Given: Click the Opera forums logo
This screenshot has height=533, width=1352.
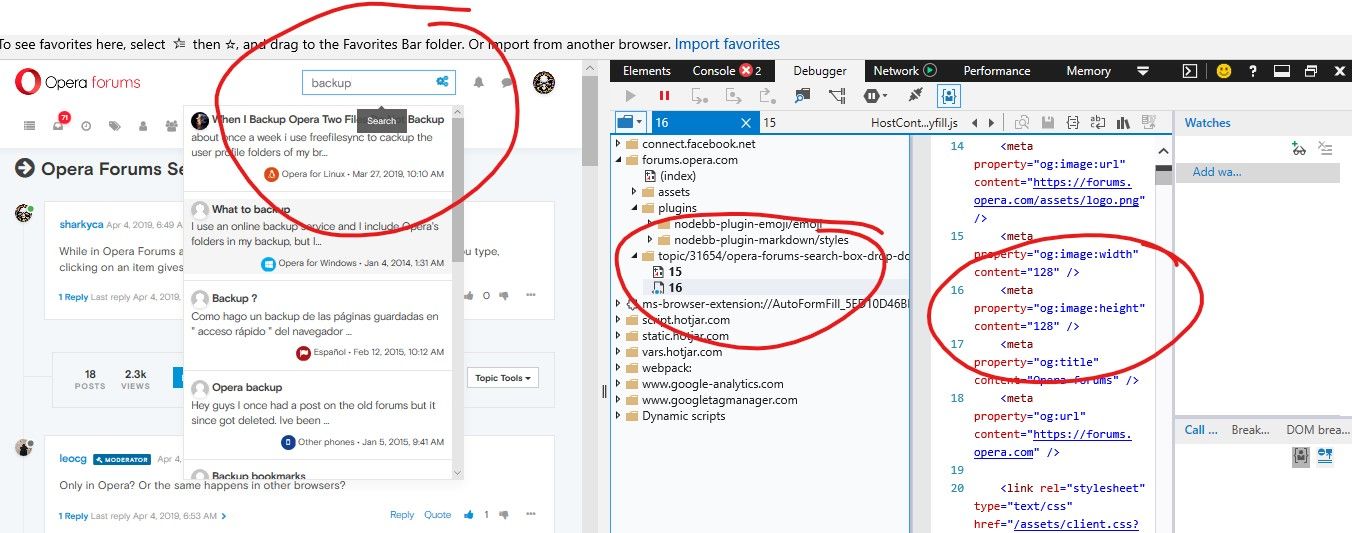Looking at the screenshot, I should point(78,83).
